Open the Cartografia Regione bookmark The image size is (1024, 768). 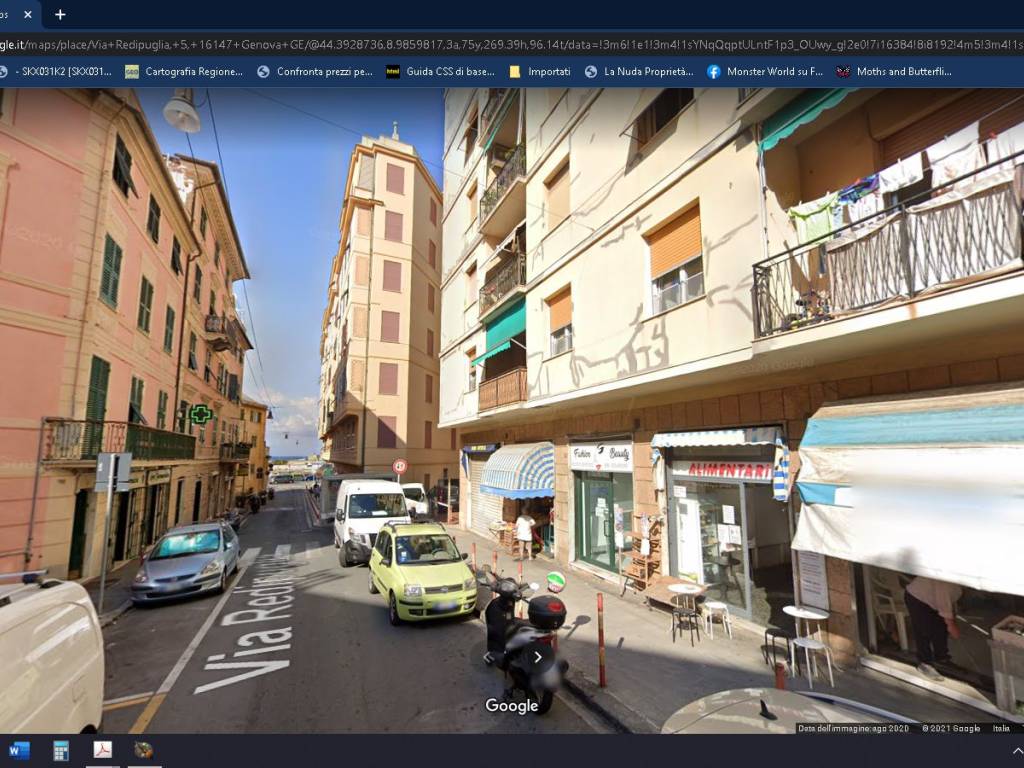tap(184, 72)
